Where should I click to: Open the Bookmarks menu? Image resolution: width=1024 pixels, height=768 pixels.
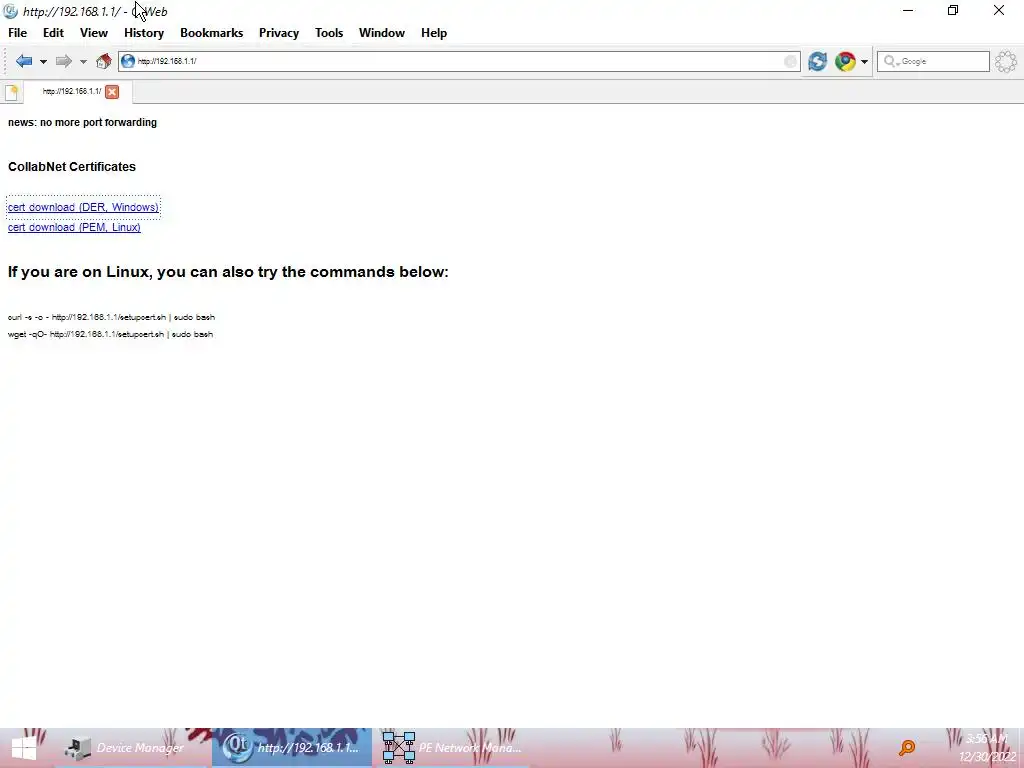212,33
